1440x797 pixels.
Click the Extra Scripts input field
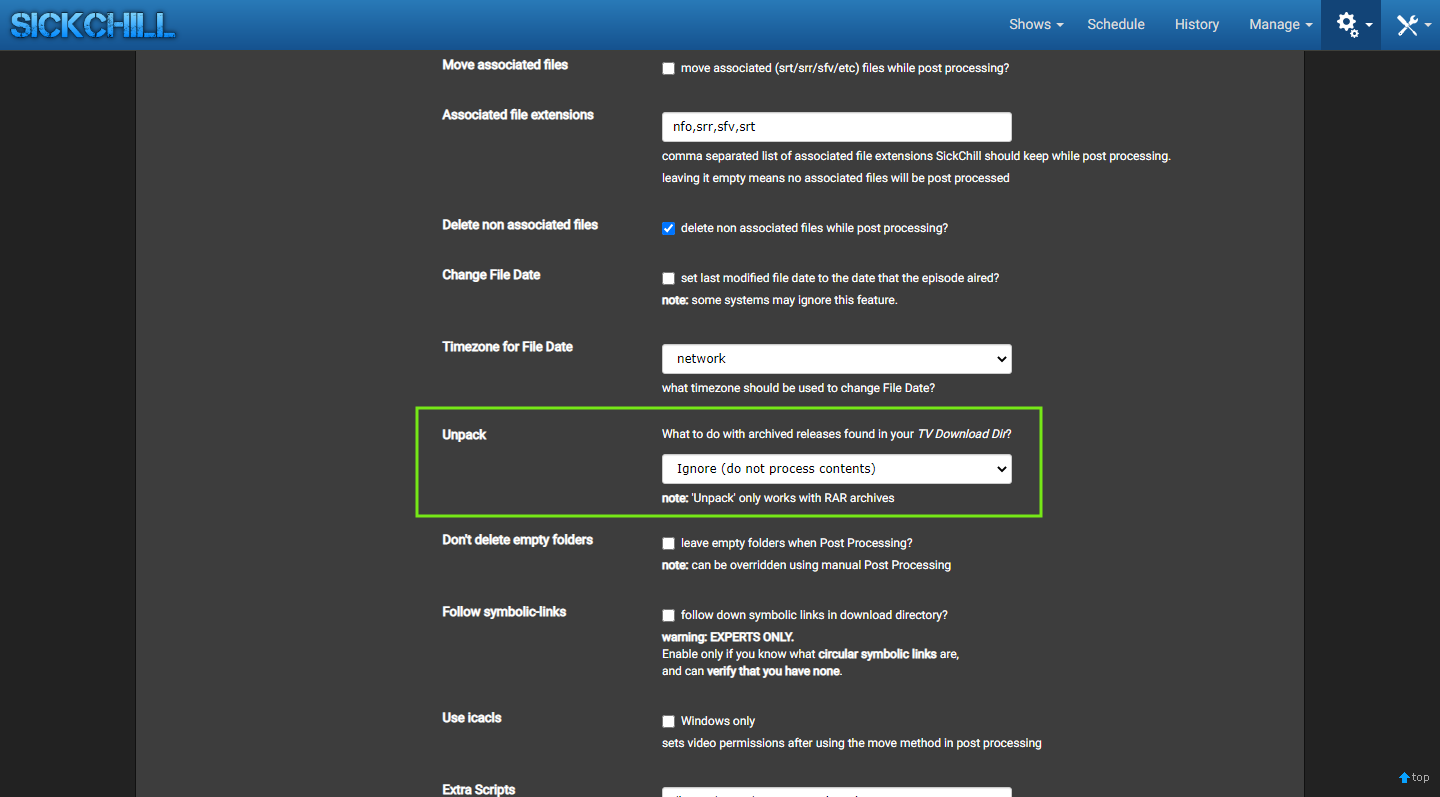click(836, 792)
